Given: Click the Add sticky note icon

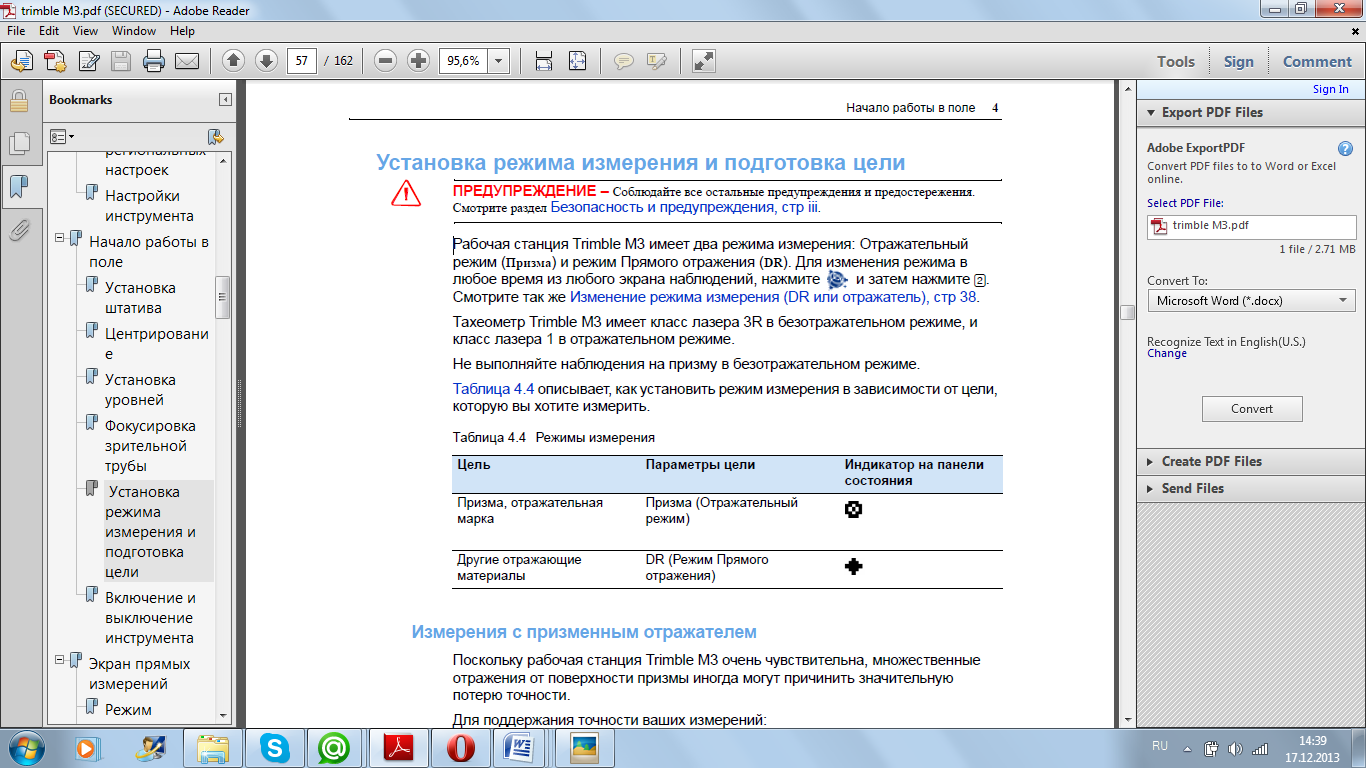Looking at the screenshot, I should [623, 61].
